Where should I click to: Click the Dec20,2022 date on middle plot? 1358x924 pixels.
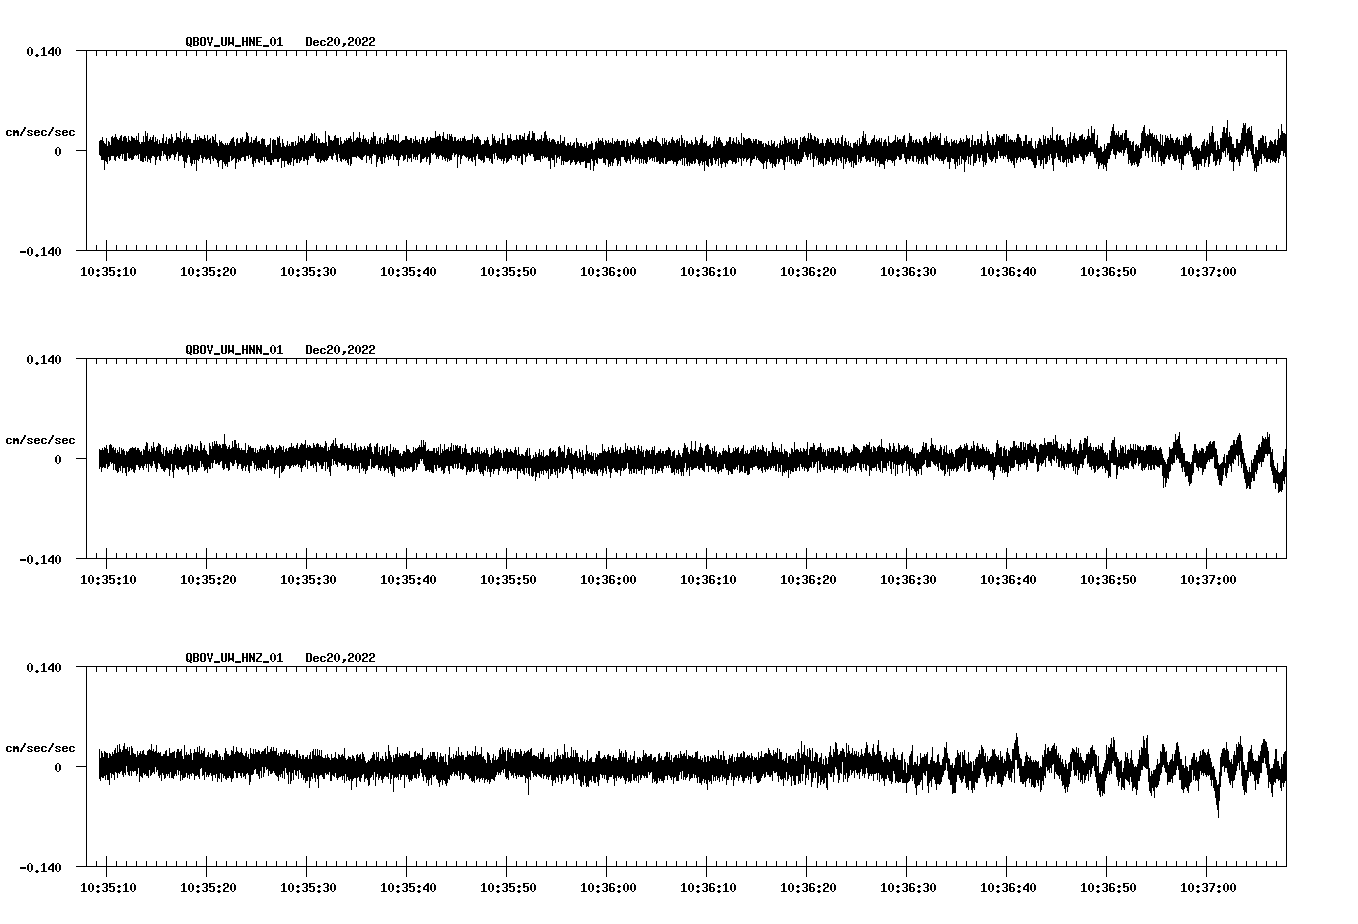(341, 350)
